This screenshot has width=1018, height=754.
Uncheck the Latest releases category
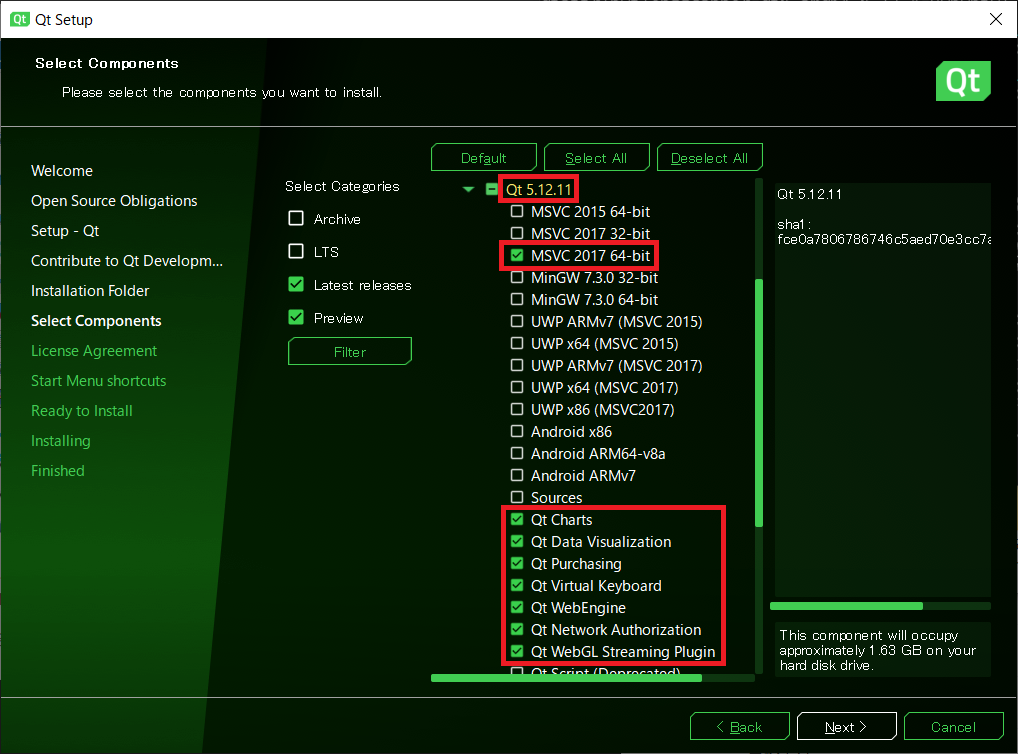click(296, 284)
